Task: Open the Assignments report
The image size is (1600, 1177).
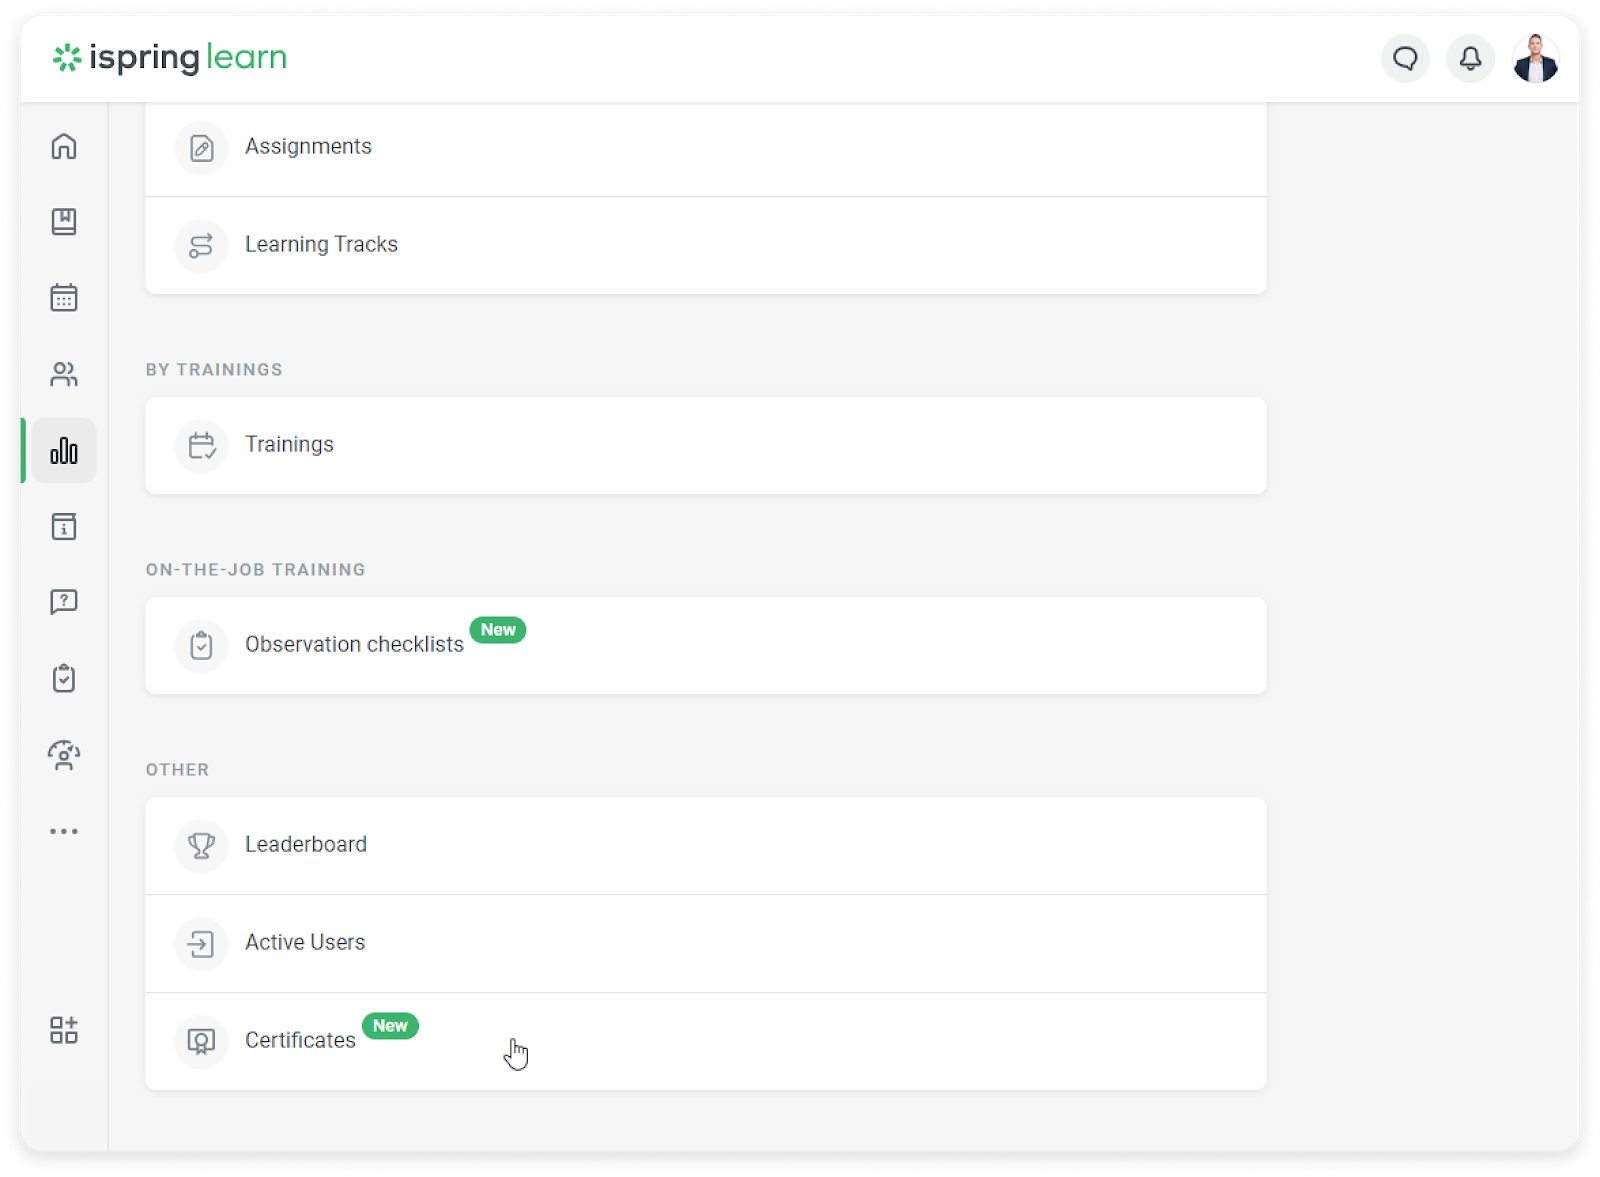Action: [x=308, y=147]
